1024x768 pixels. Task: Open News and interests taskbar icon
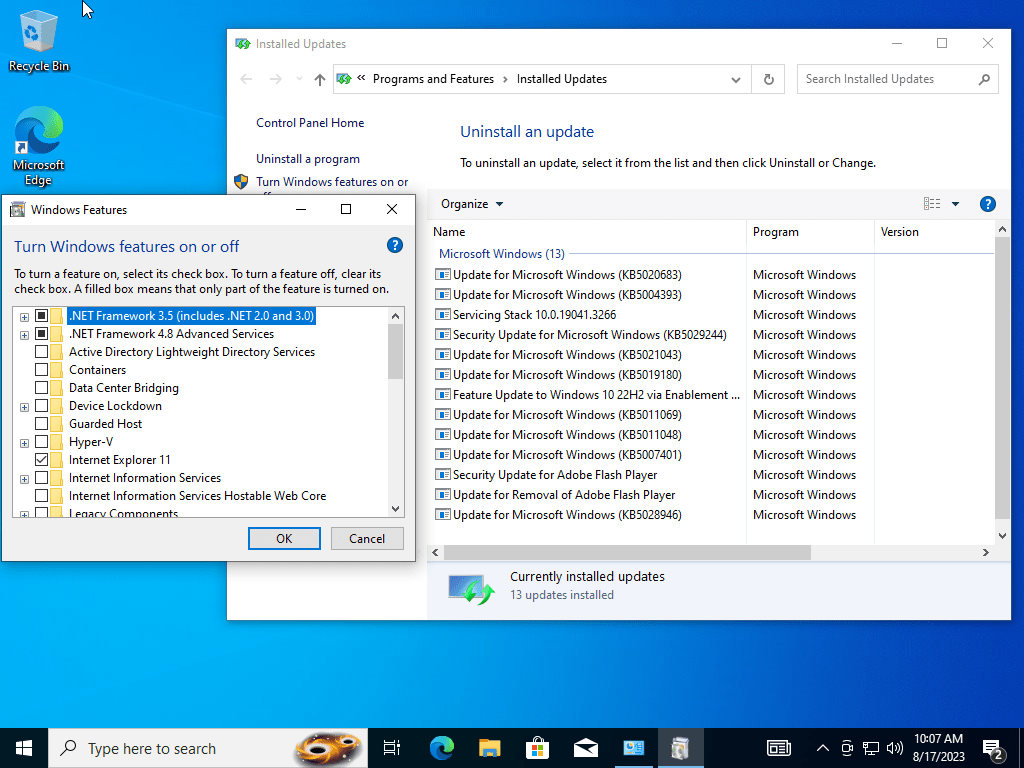[x=778, y=748]
